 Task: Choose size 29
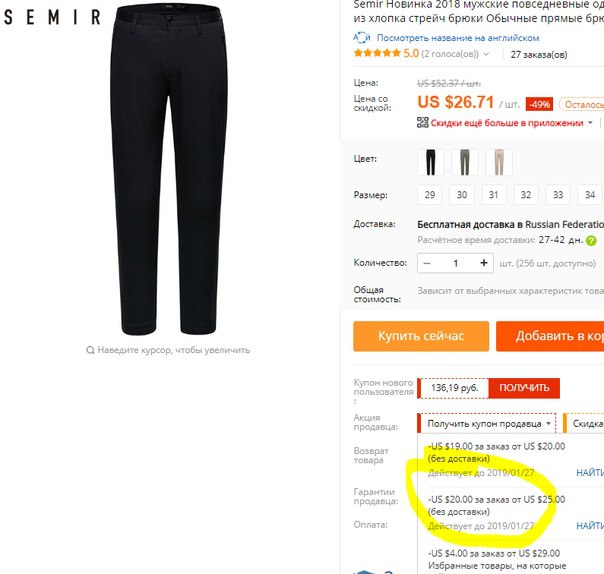[430, 195]
